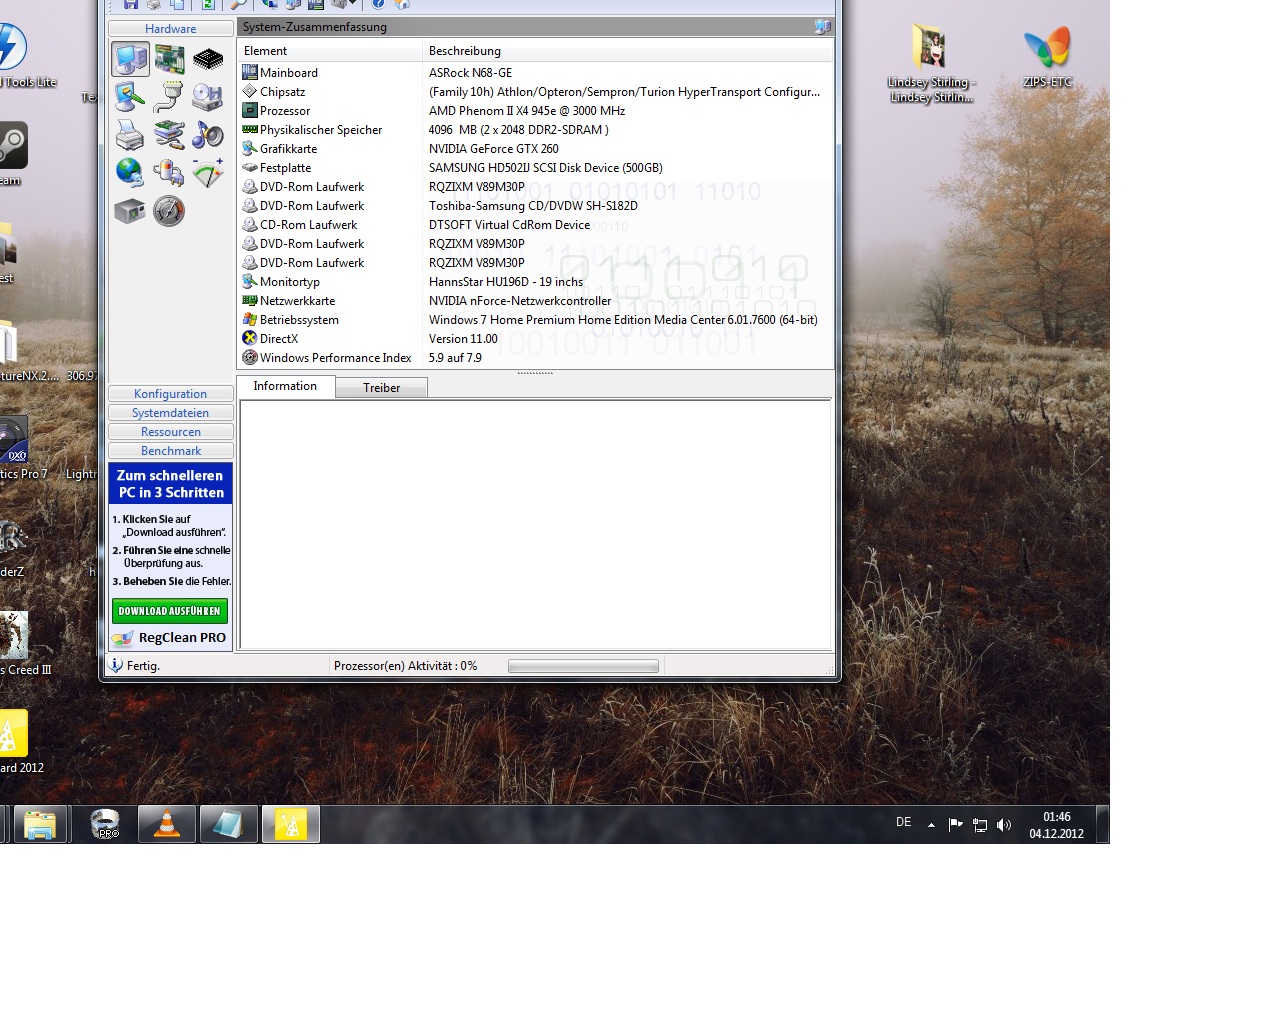Click the volume speaker tray icon
Image resolution: width=1285 pixels, height=1024 pixels.
tap(1004, 825)
